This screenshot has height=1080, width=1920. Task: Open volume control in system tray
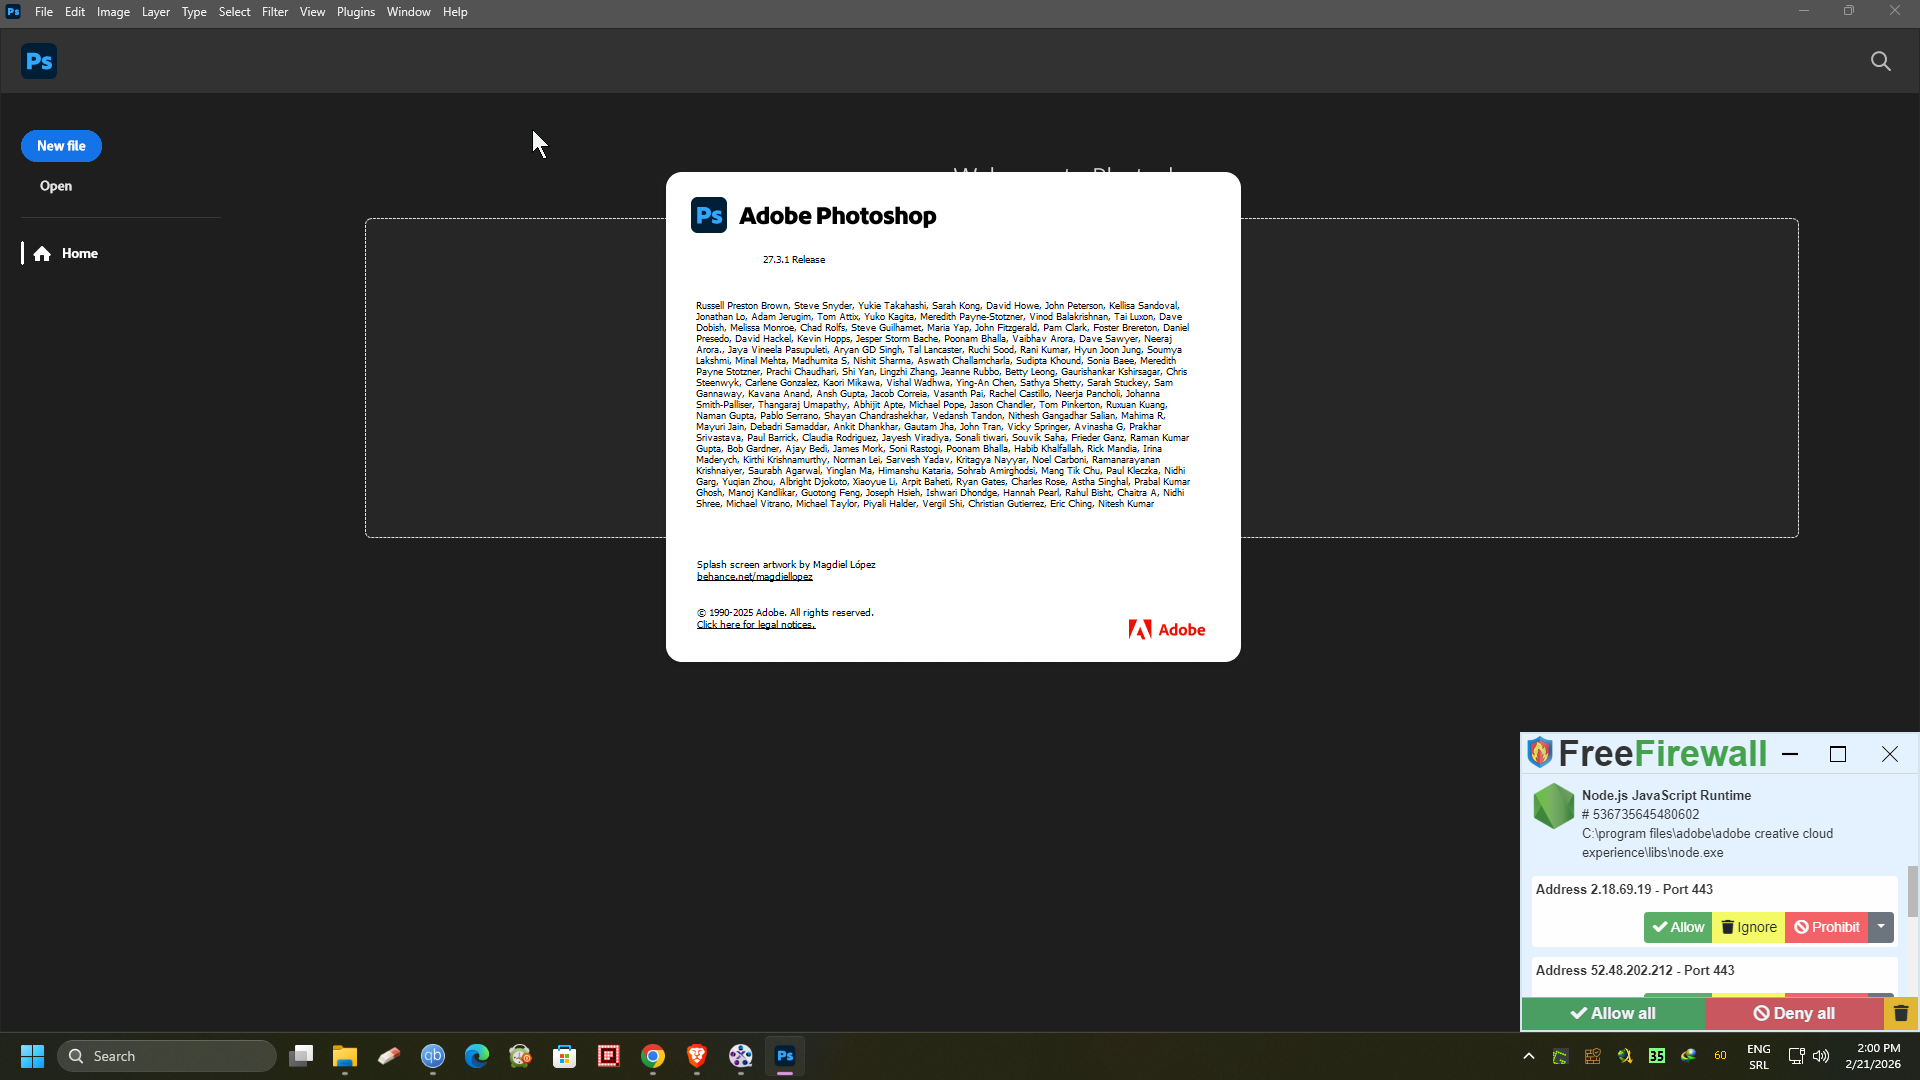[x=1821, y=1056]
